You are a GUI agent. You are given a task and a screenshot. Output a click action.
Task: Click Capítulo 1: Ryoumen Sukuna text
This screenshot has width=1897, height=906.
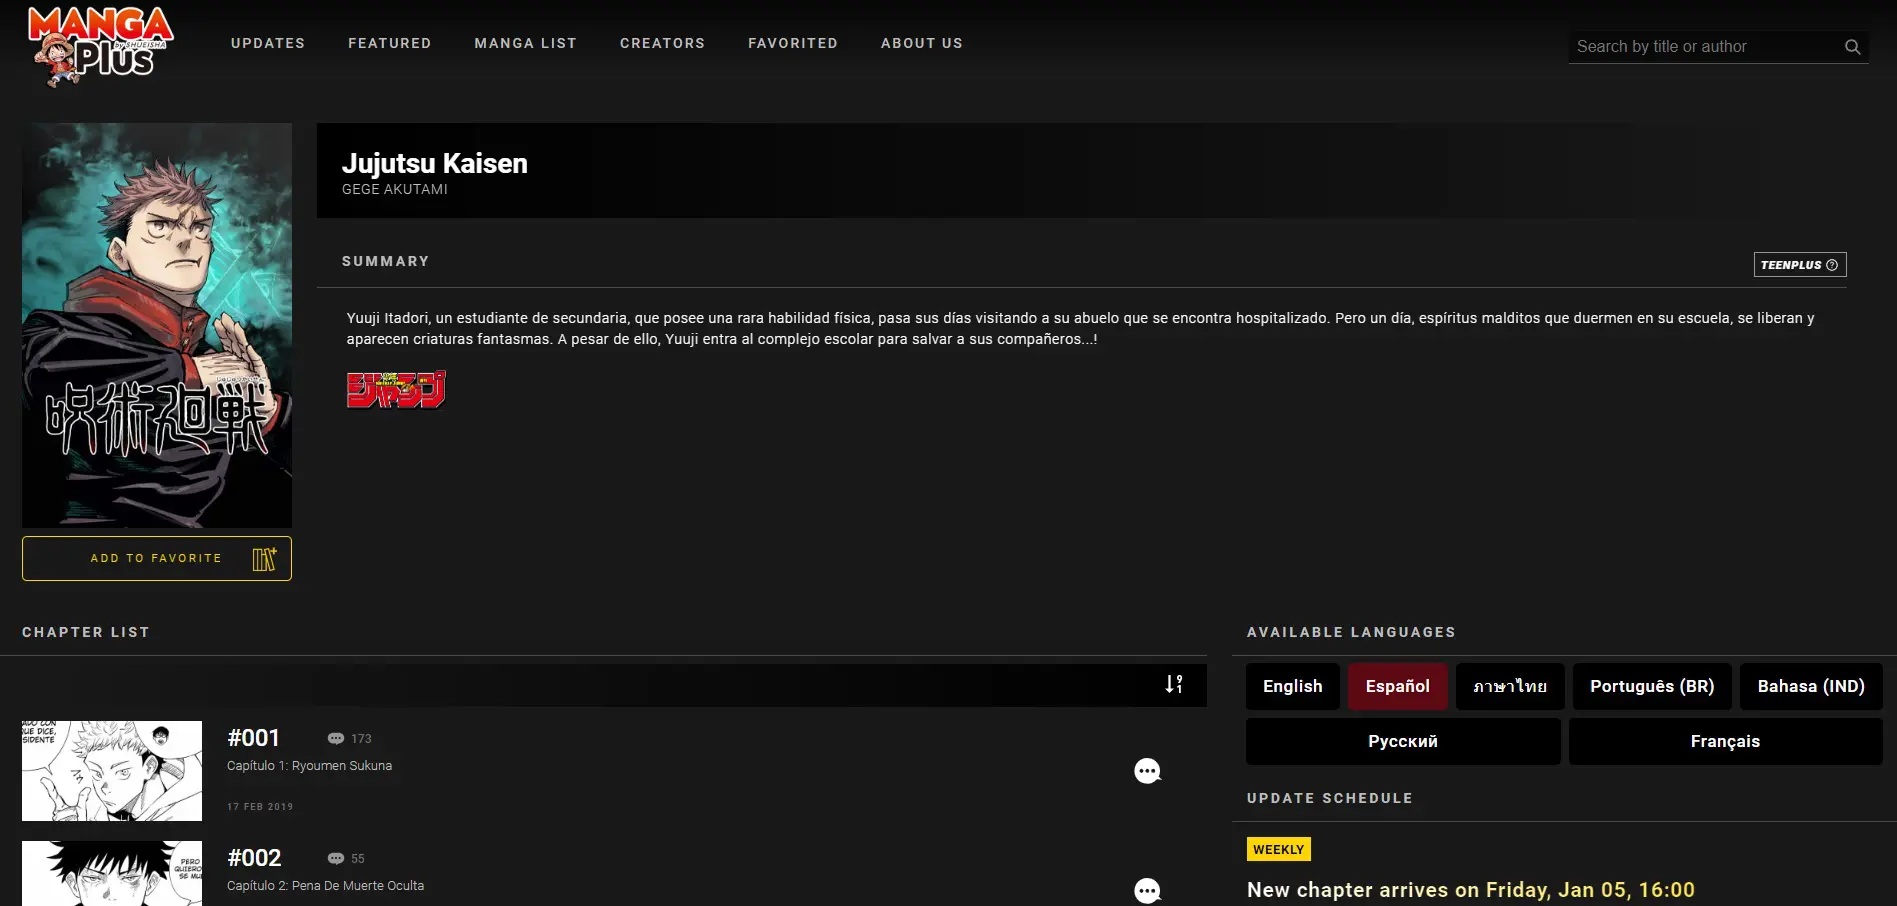click(x=309, y=766)
